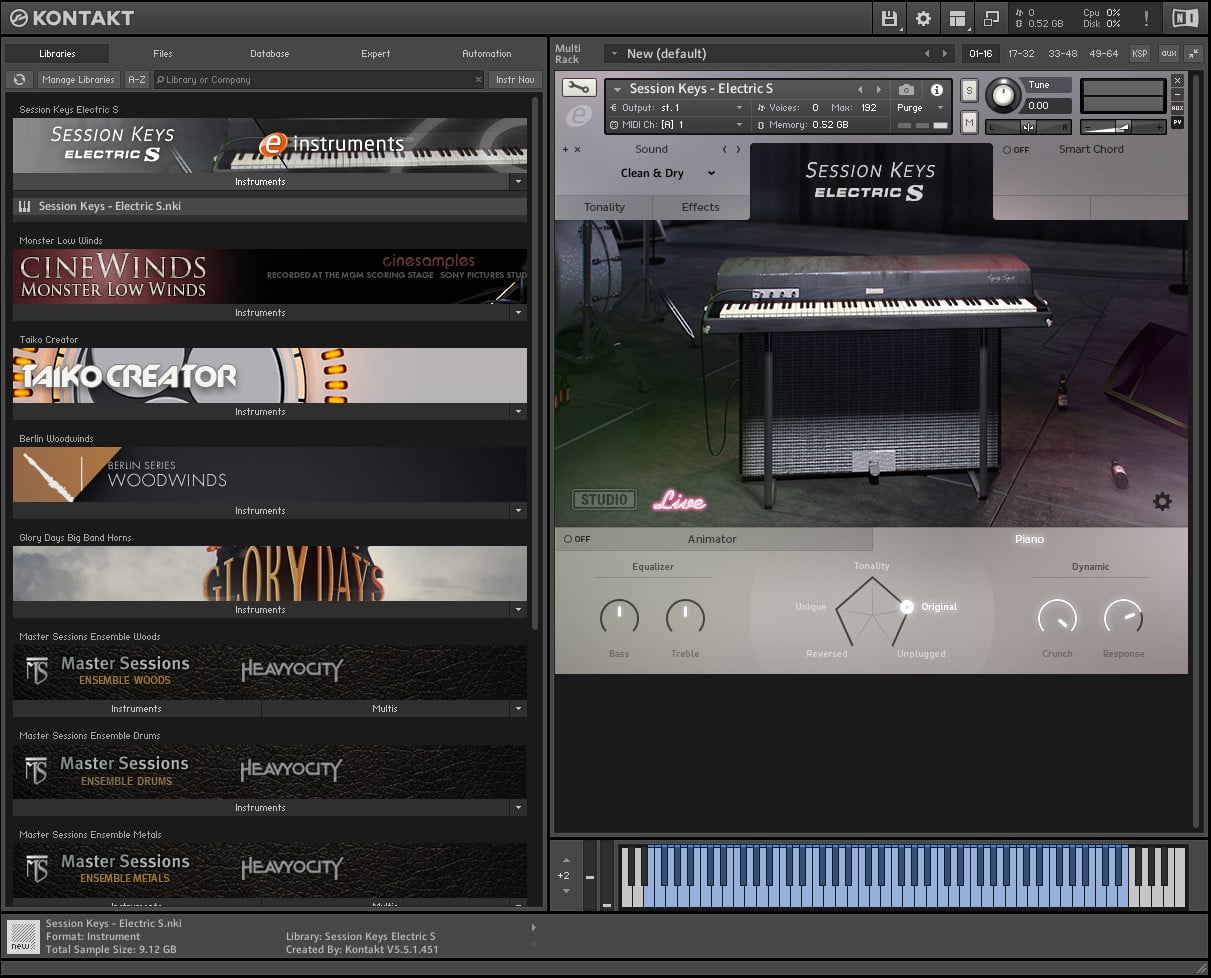
Task: Select Original tonality point
Action: click(x=907, y=606)
